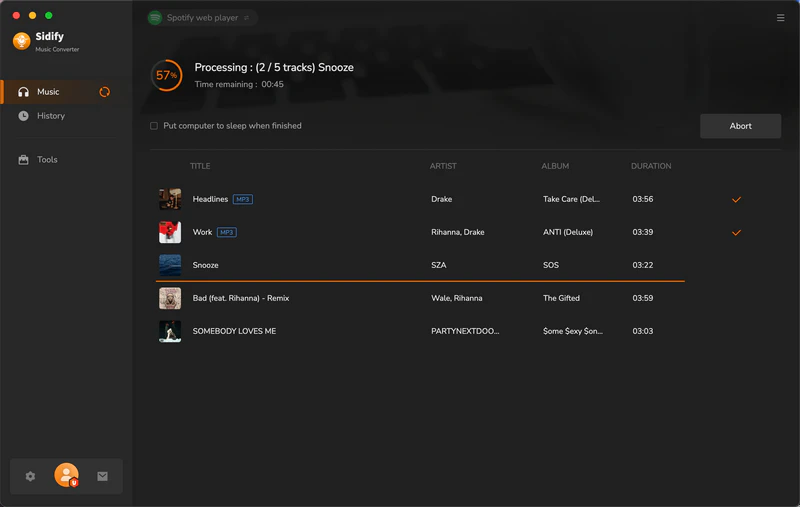
Task: Click the Spotify logo icon in source selector
Action: 155,18
